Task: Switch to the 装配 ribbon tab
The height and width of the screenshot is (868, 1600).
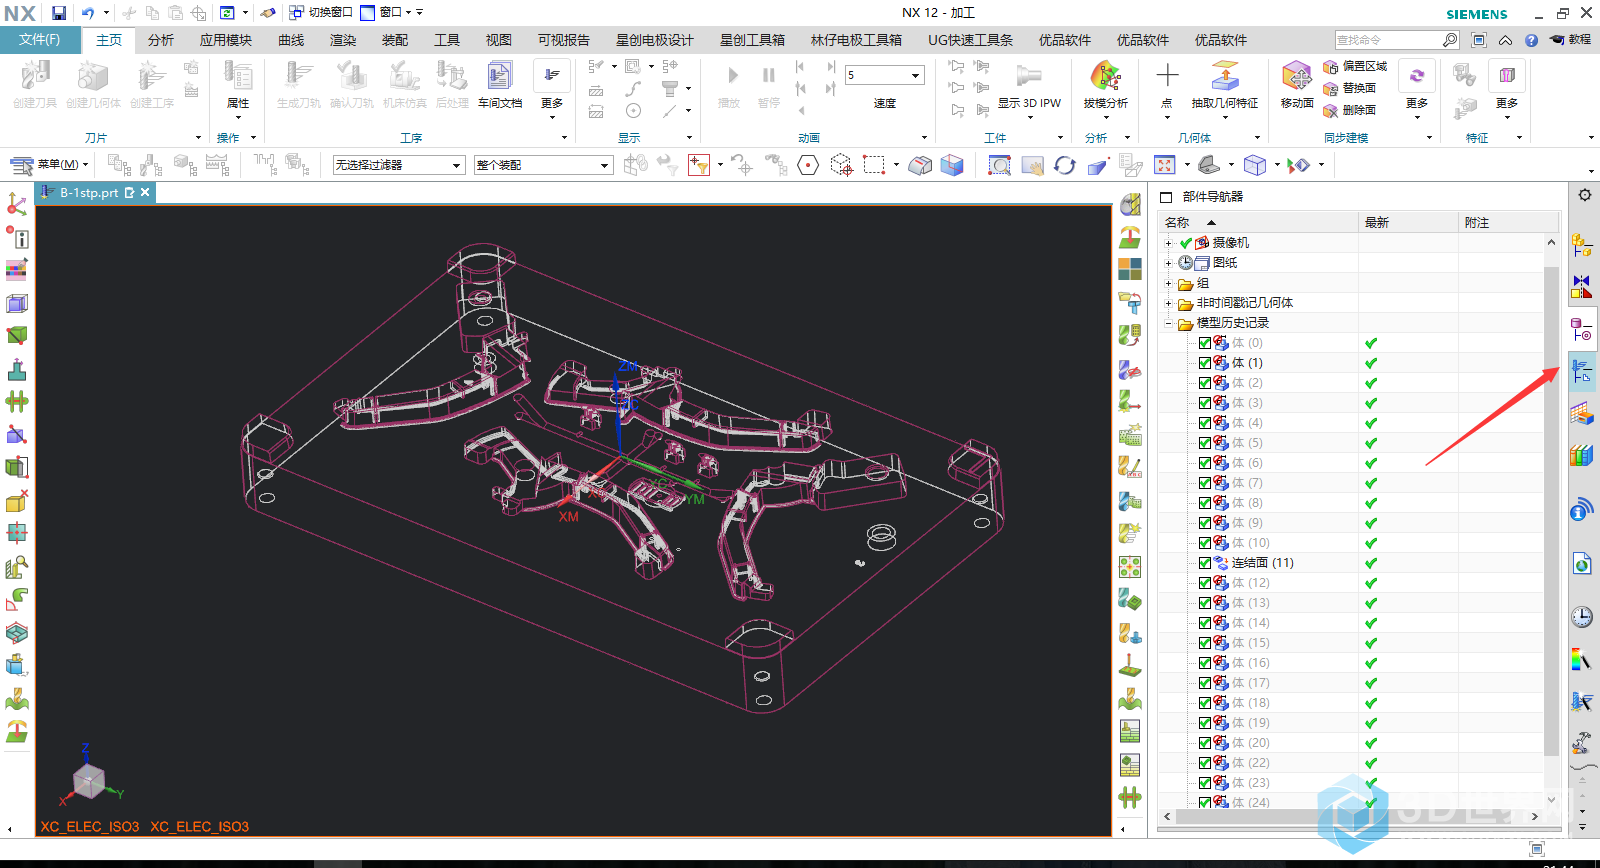Action: [395, 40]
